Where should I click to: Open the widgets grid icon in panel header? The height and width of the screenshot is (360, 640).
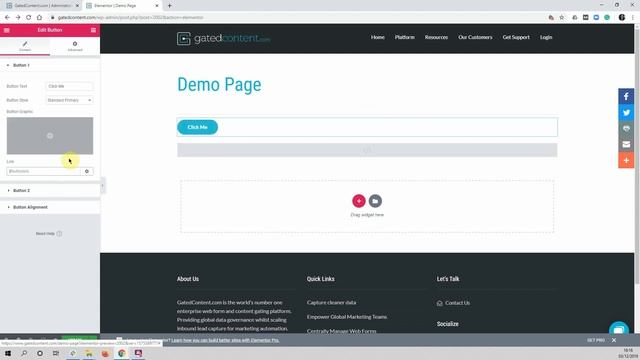click(93, 30)
